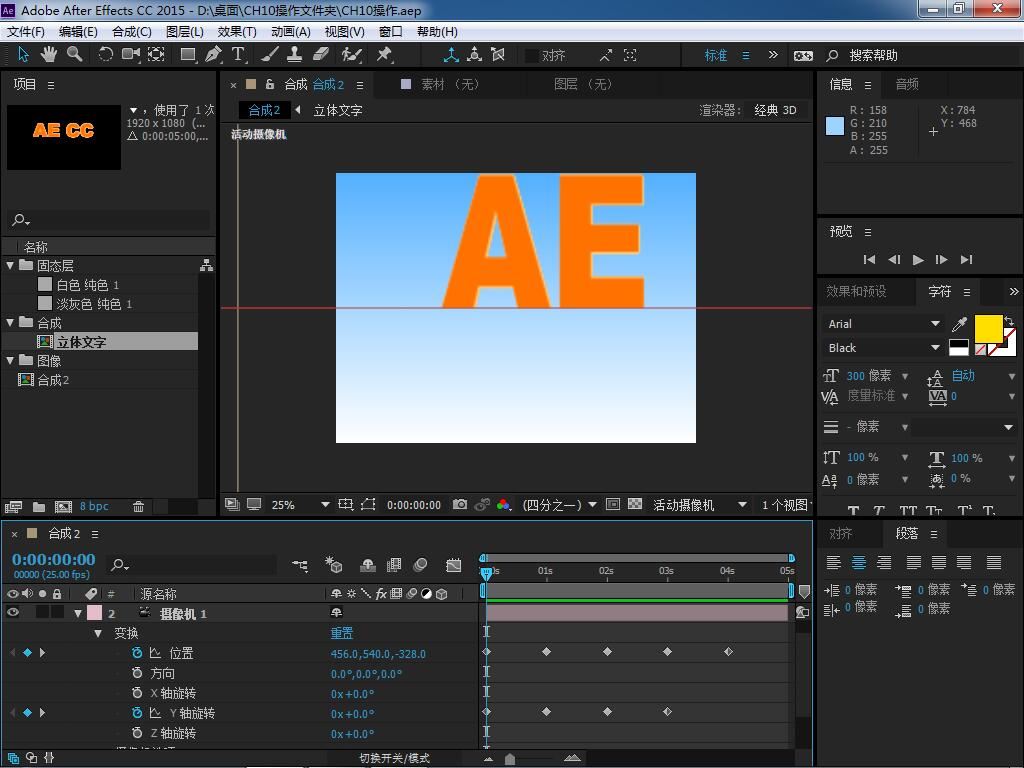Screen dimensions: 1024x768
Task: Open the 图层(L) menu
Action: [185, 31]
